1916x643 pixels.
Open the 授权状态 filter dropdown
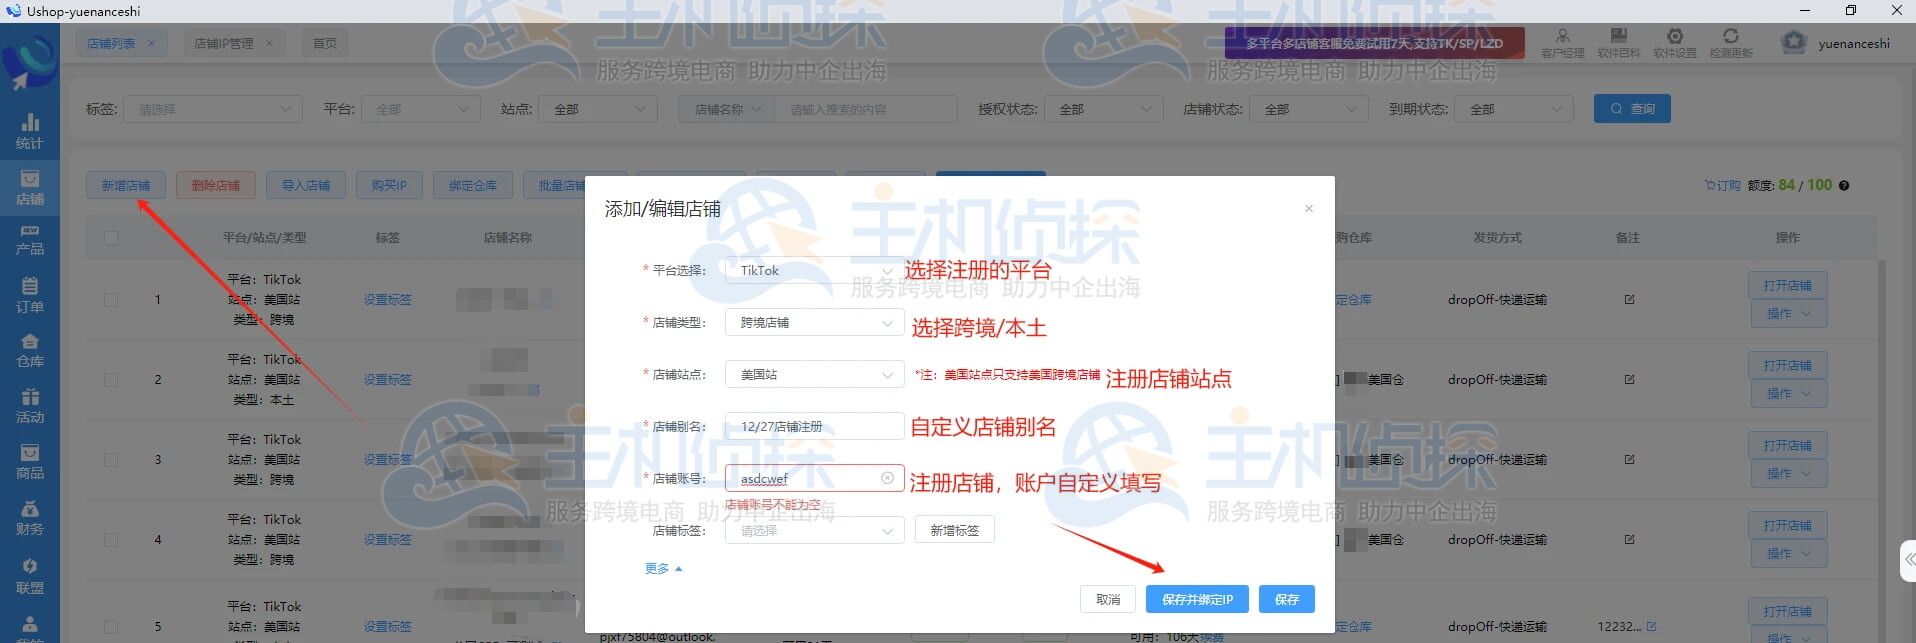click(1103, 109)
